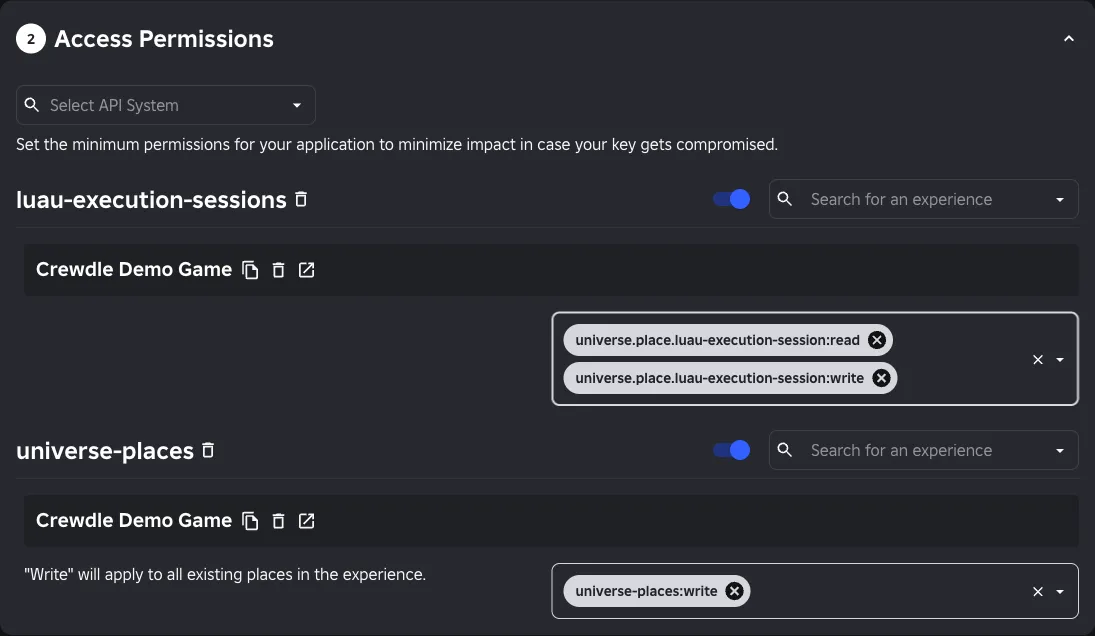Click search icon in universe-places experience field
The height and width of the screenshot is (636, 1095).
785,450
